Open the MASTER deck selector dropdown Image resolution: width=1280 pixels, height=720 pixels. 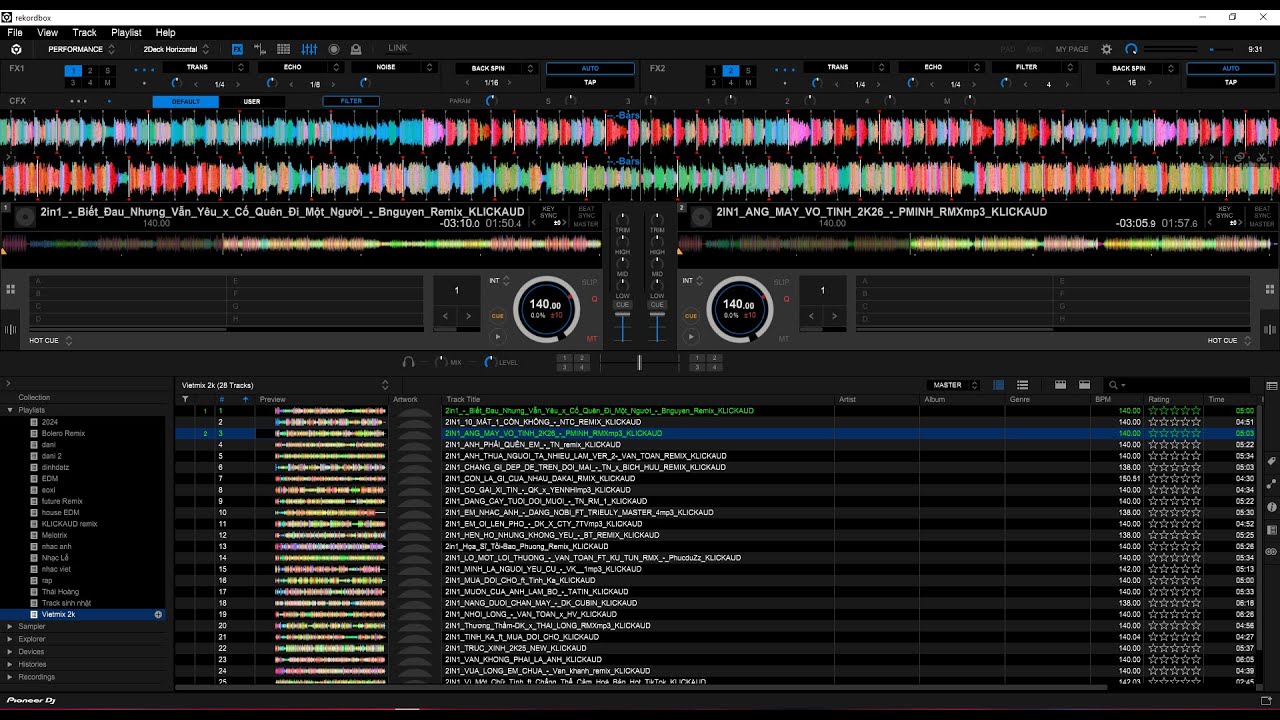pos(955,385)
